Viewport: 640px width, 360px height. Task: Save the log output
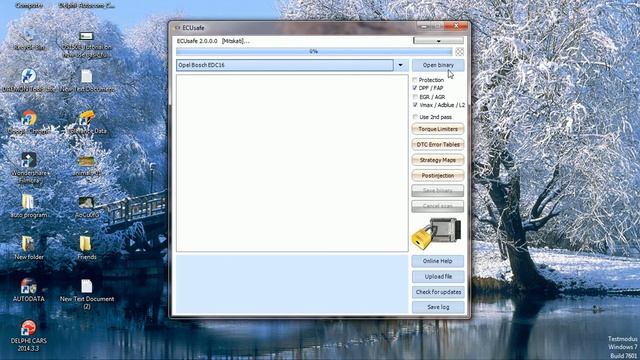438,307
